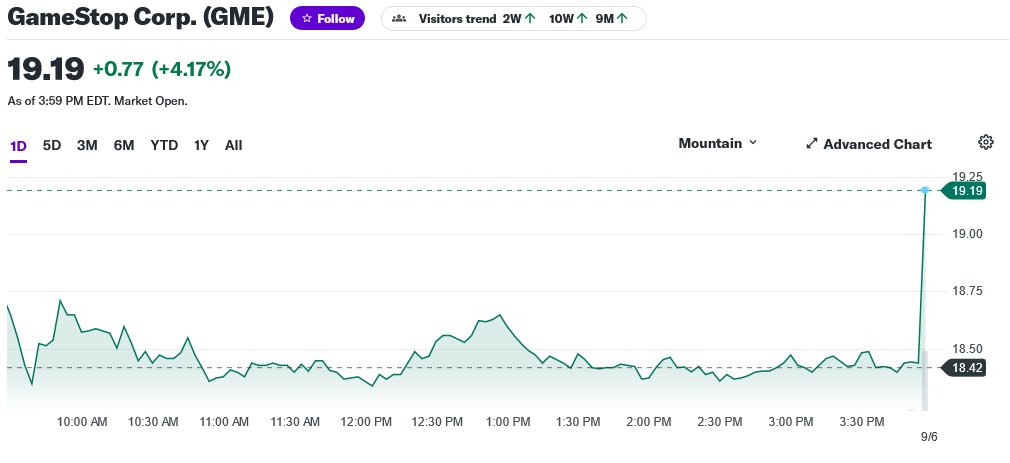Select the 3M range tab

click(87, 146)
